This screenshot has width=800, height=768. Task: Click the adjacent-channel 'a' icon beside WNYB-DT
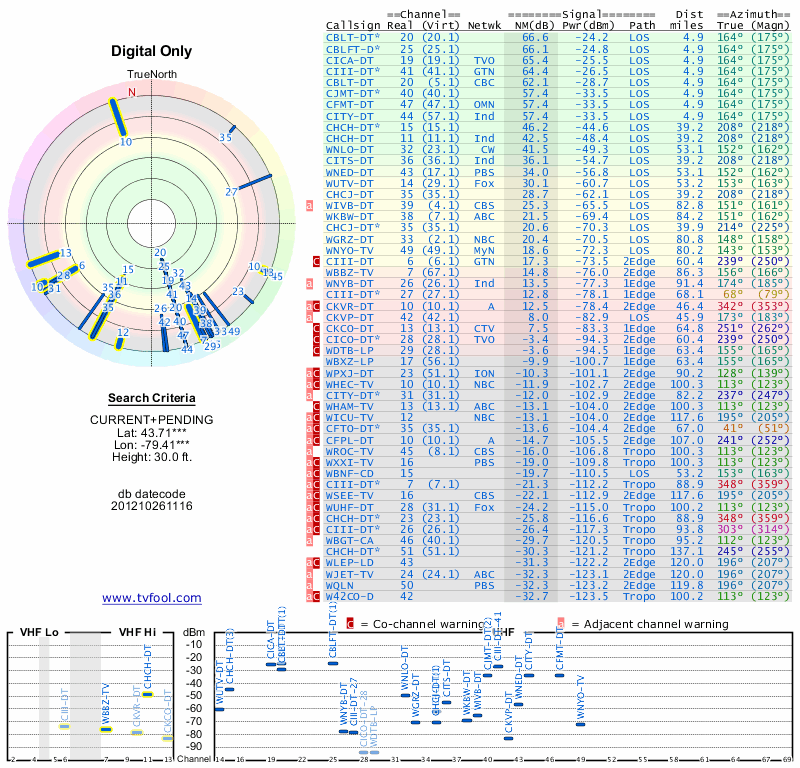pyautogui.click(x=309, y=284)
